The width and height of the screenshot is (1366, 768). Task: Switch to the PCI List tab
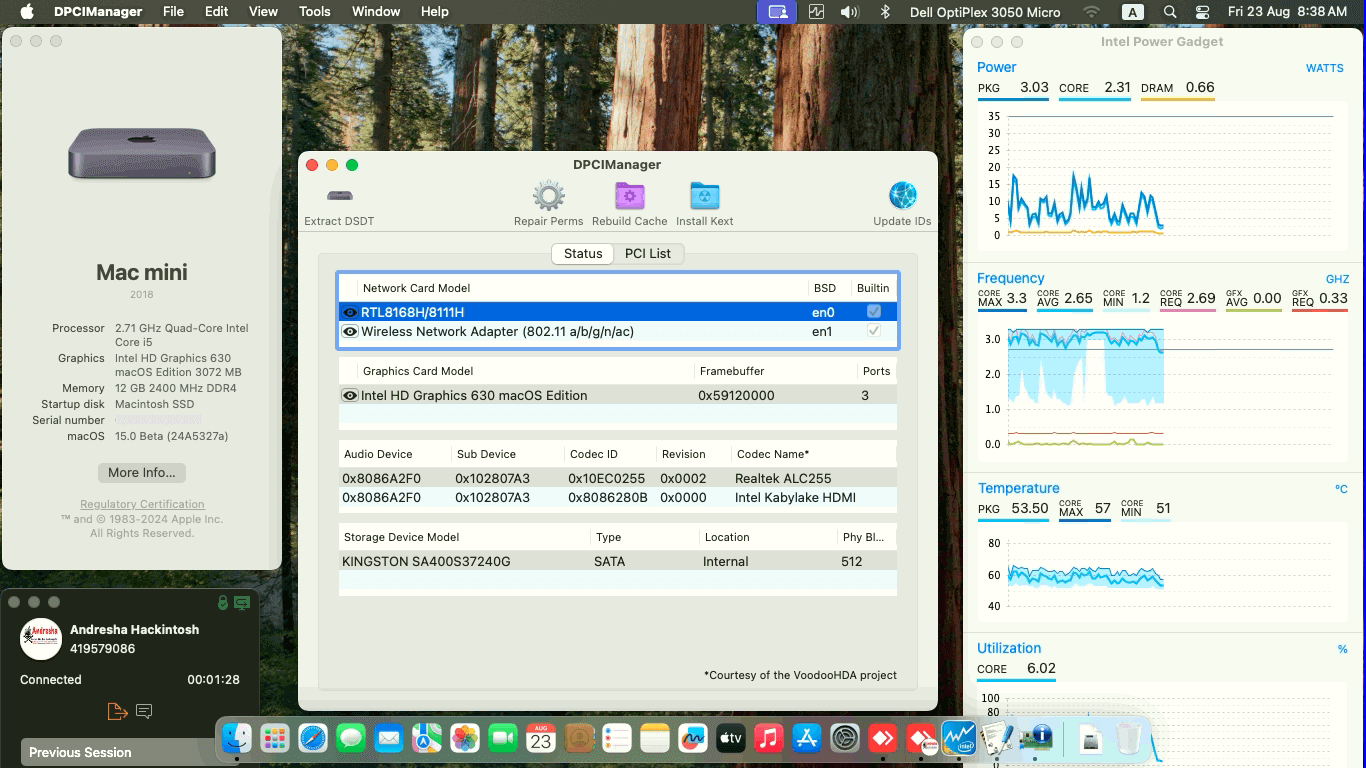648,253
